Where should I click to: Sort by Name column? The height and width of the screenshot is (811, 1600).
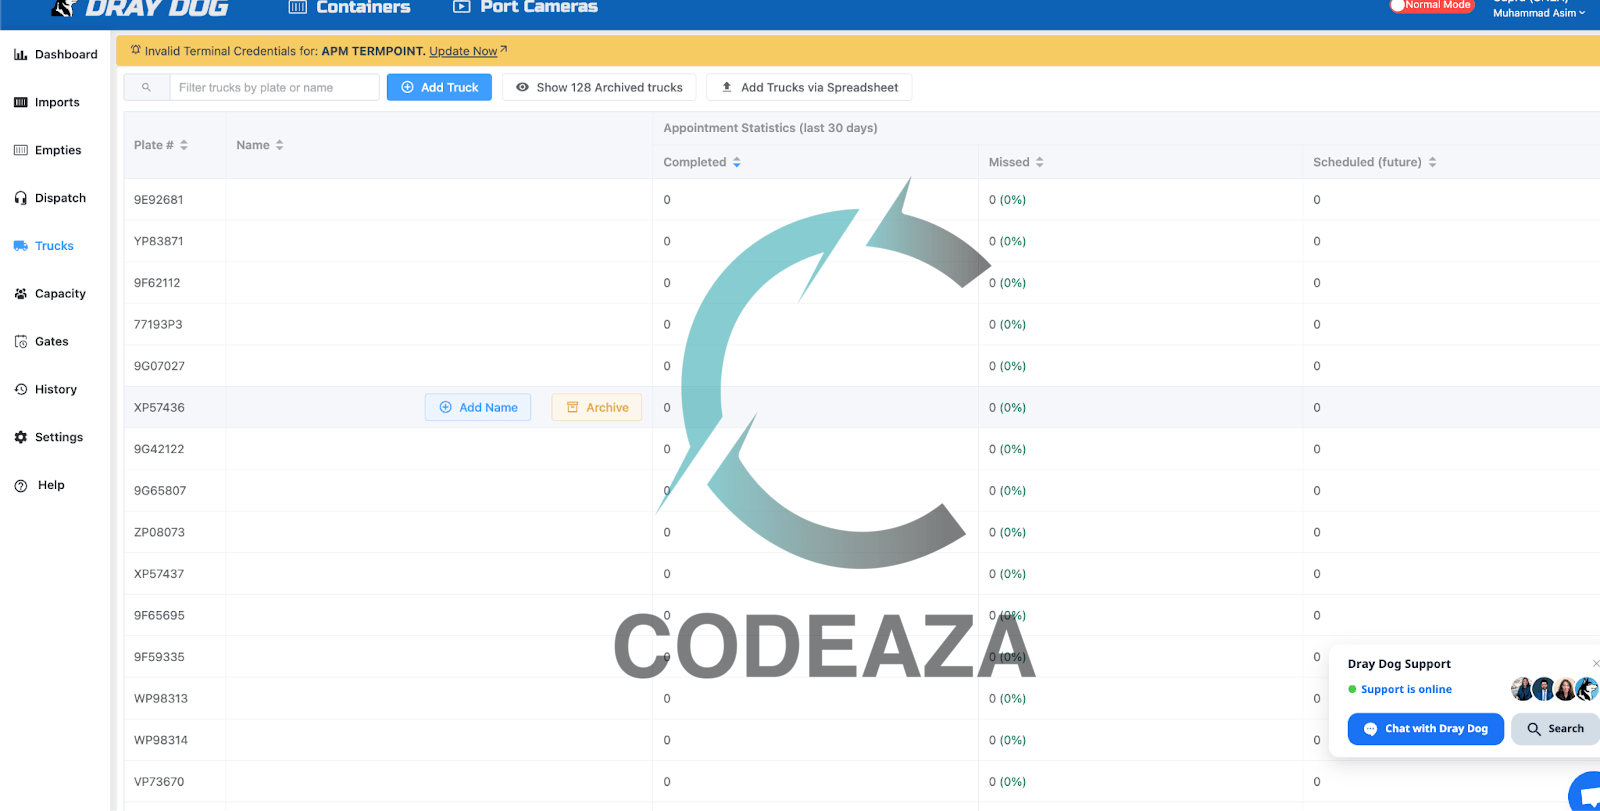click(x=260, y=145)
